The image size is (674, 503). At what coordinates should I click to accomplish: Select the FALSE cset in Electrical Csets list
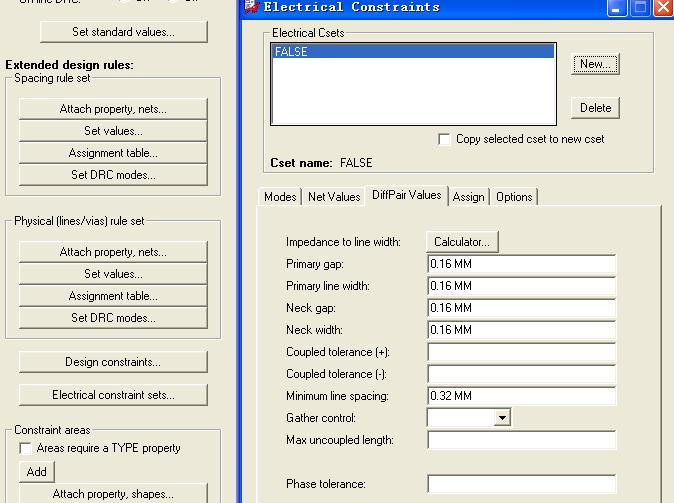click(x=414, y=52)
